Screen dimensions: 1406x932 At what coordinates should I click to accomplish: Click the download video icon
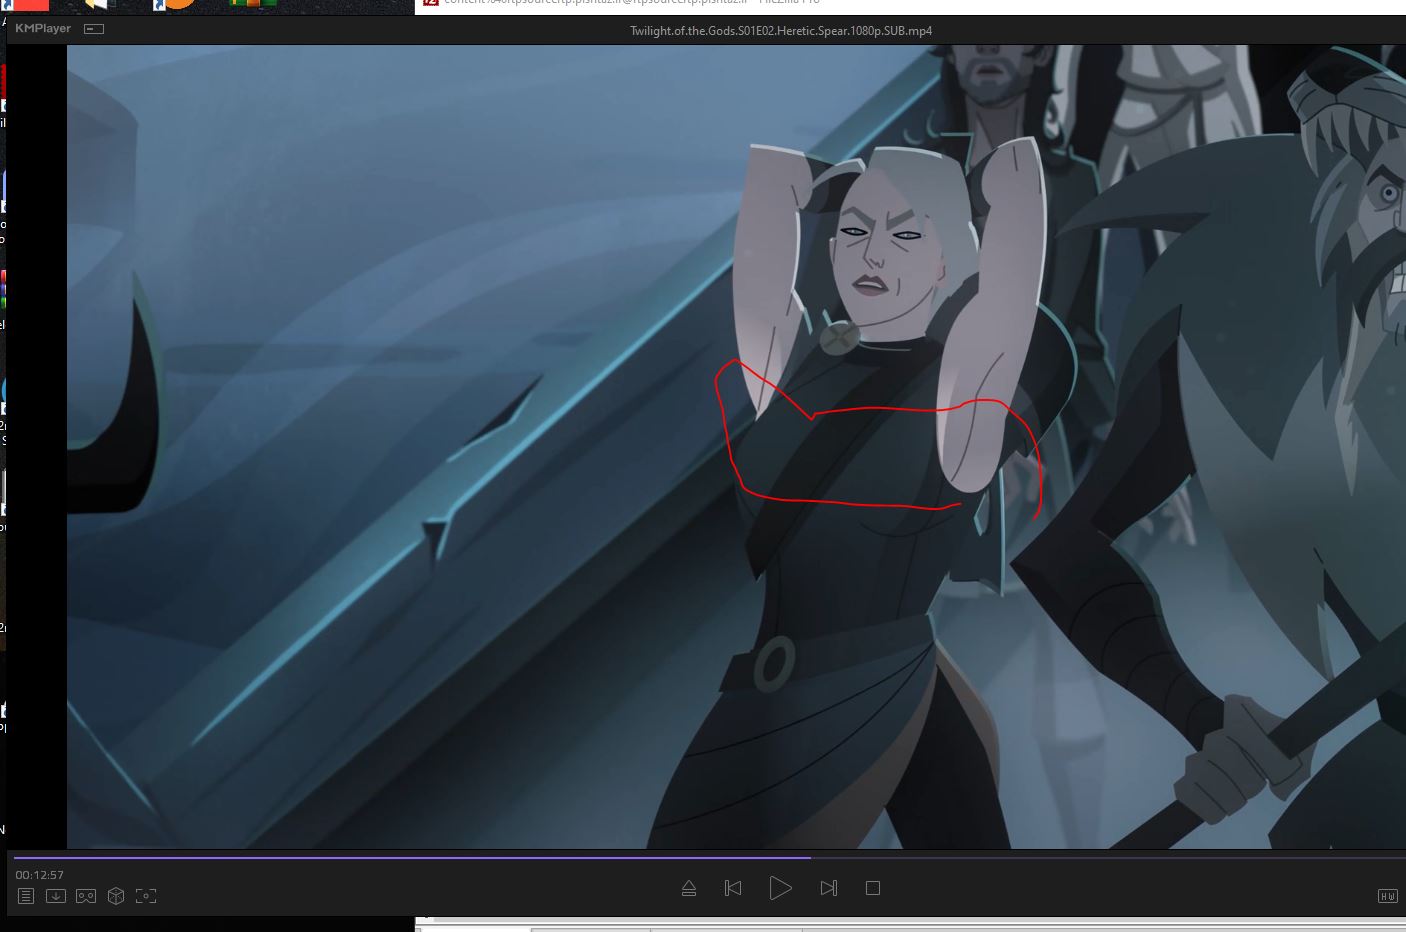[56, 896]
